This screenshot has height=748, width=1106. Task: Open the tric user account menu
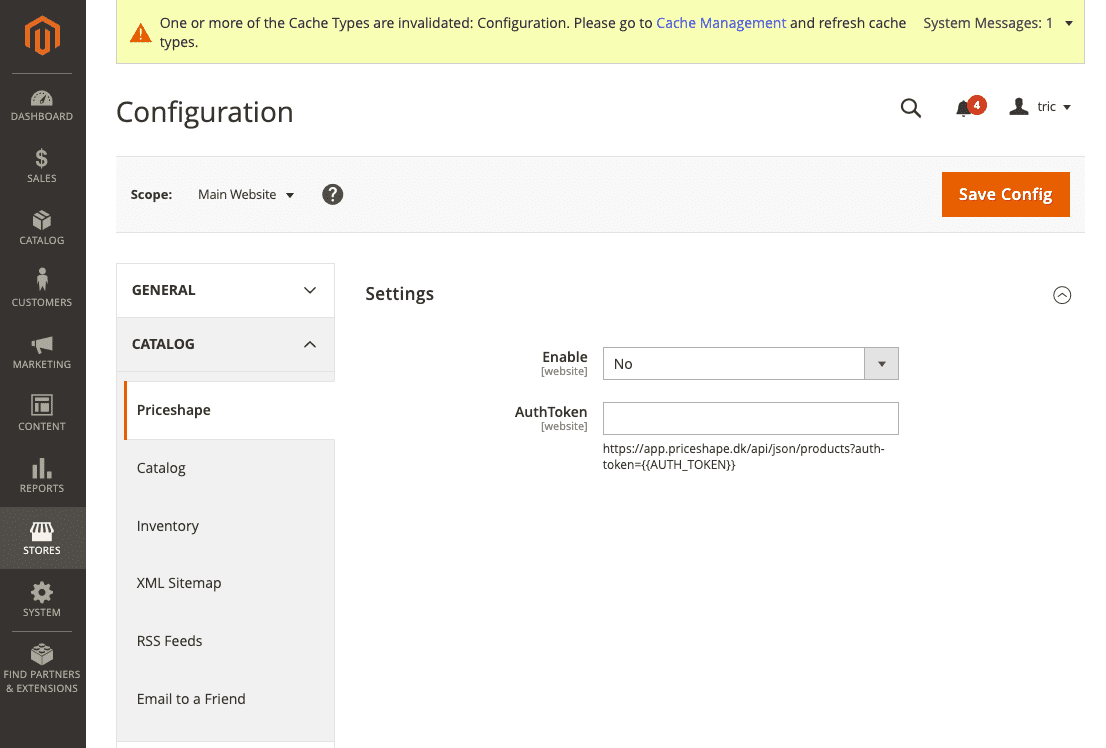1040,107
